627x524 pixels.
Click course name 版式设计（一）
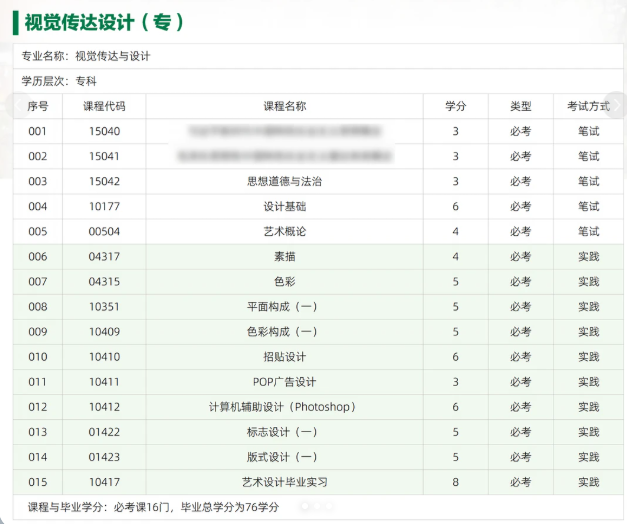coord(282,457)
